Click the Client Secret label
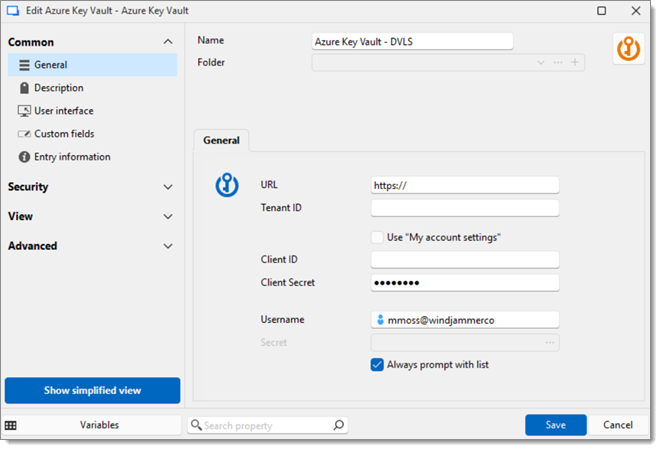This screenshot has width=661, height=450. click(288, 283)
